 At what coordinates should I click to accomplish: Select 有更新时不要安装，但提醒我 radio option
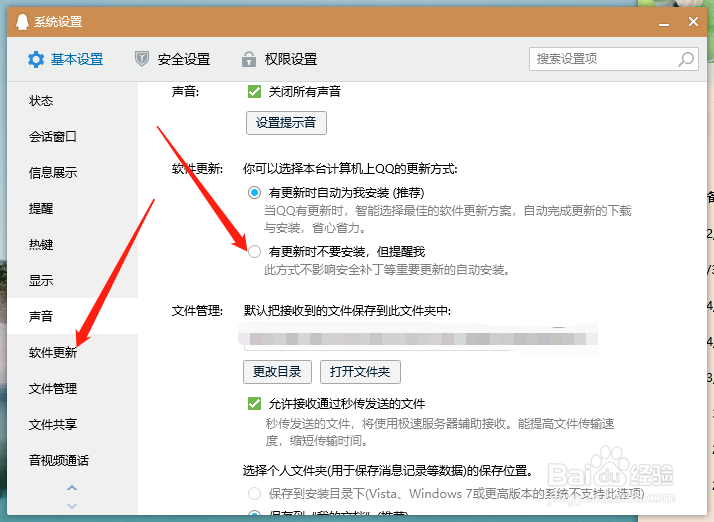point(255,251)
